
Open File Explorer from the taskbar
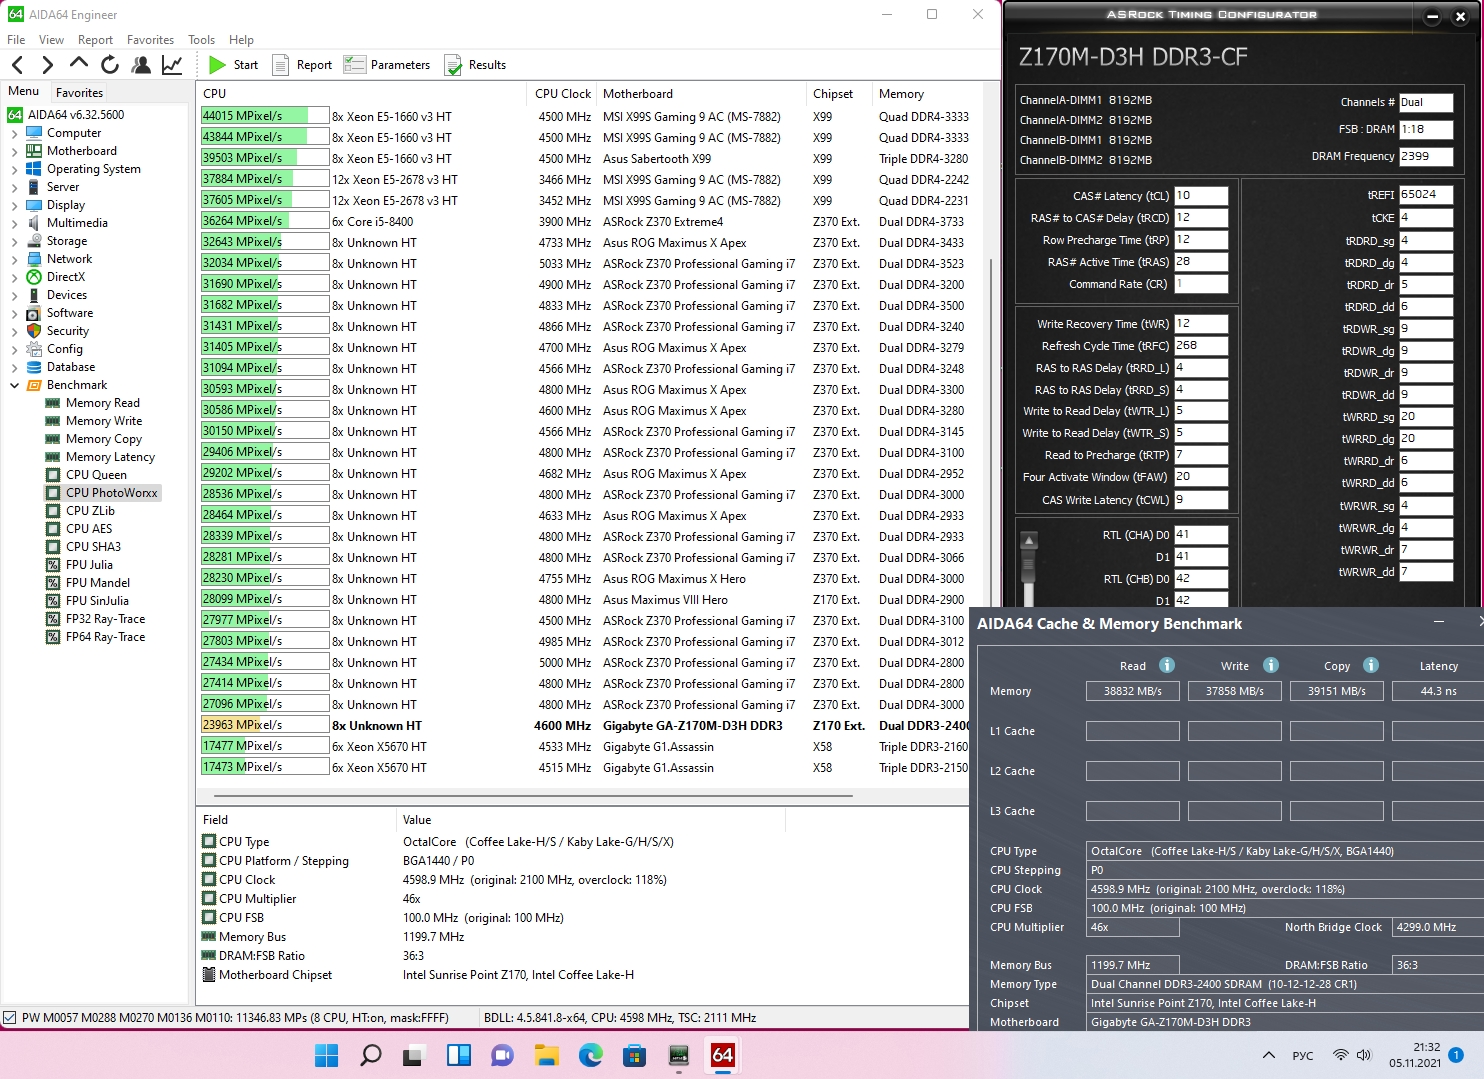pyautogui.click(x=547, y=1055)
